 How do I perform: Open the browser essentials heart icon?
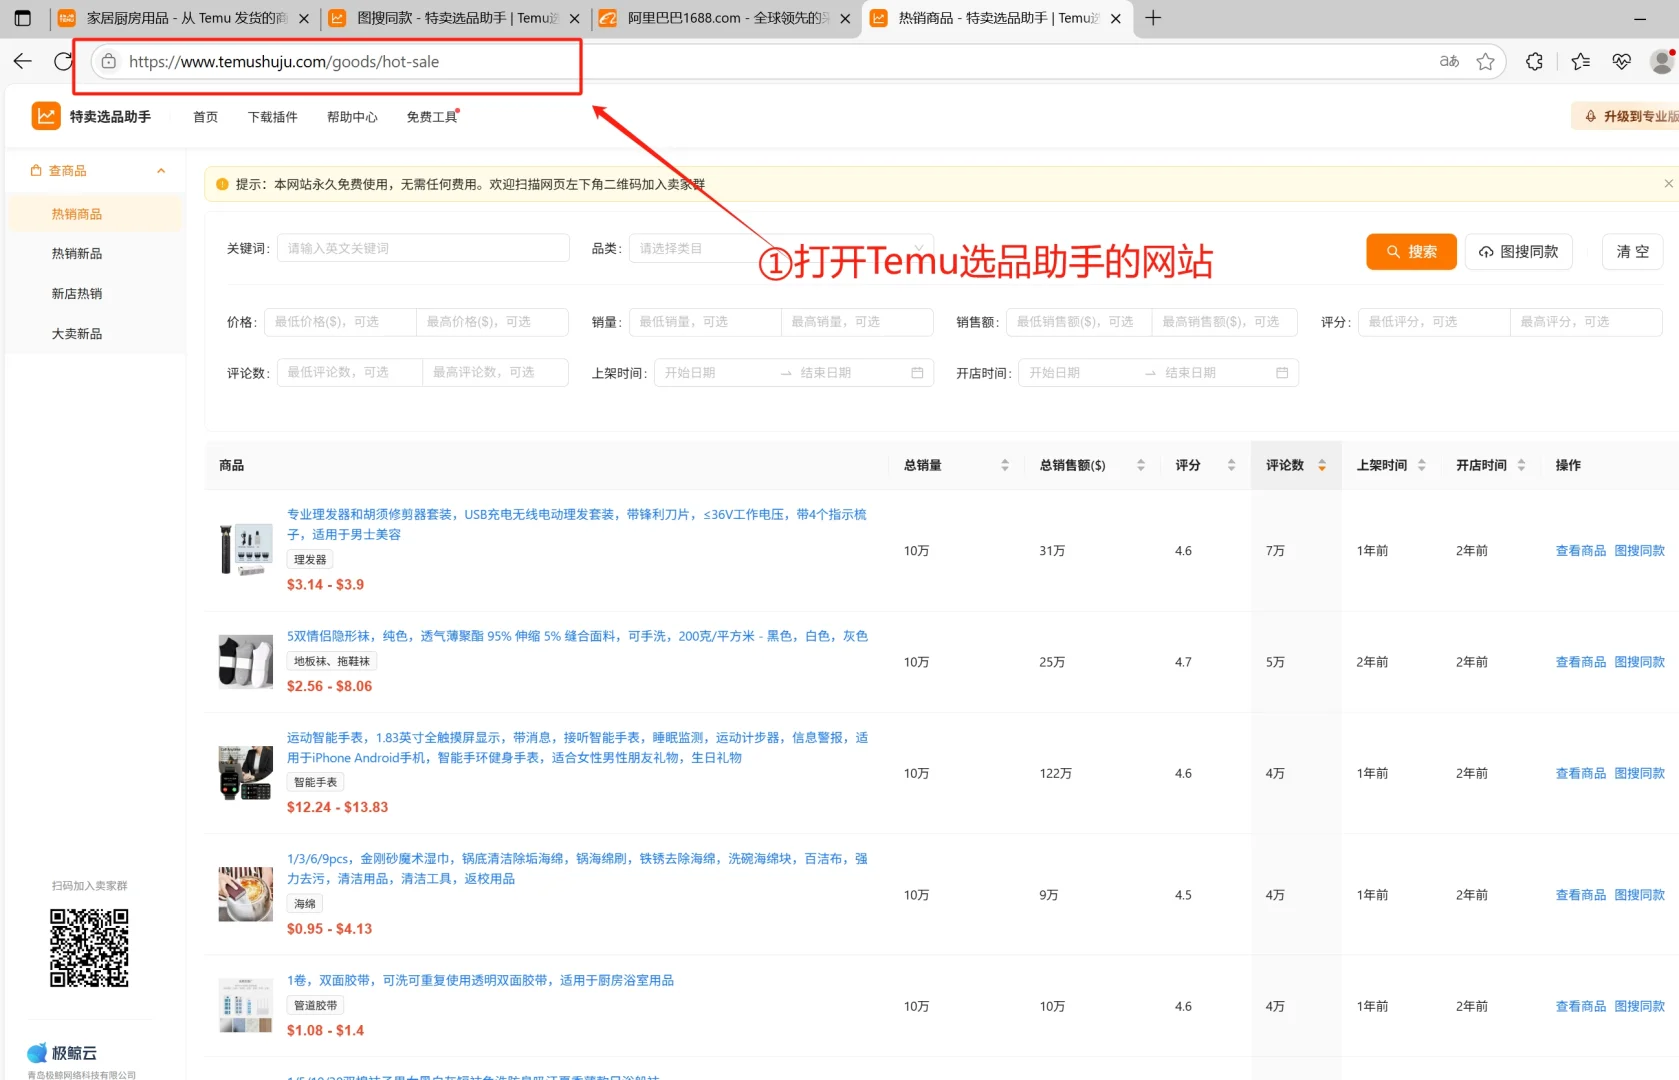click(x=1621, y=61)
